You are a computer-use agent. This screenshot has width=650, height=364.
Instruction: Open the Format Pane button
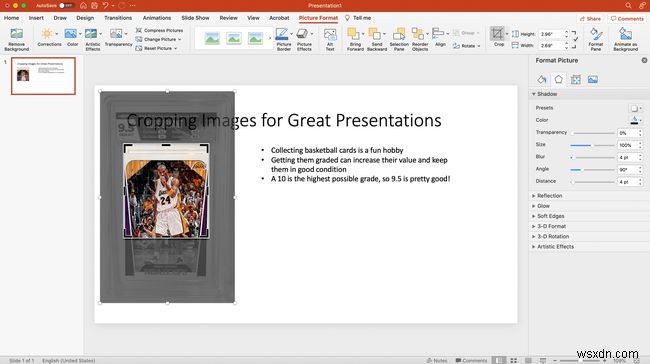pos(596,39)
